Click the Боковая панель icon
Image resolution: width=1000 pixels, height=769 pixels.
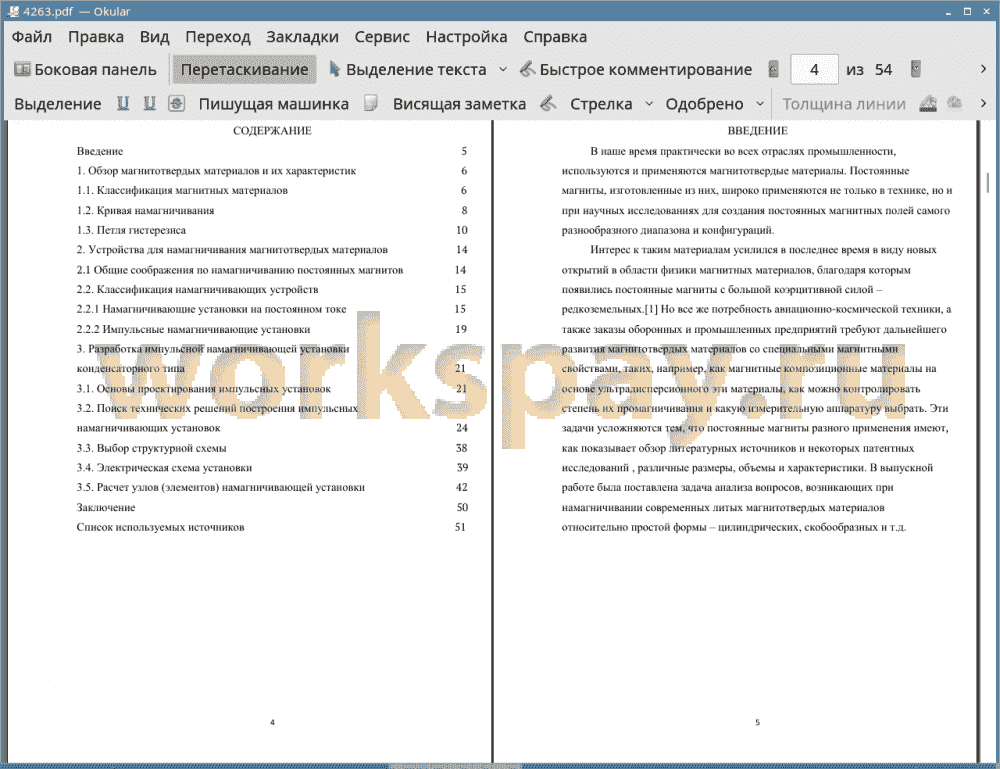pyautogui.click(x=22, y=69)
